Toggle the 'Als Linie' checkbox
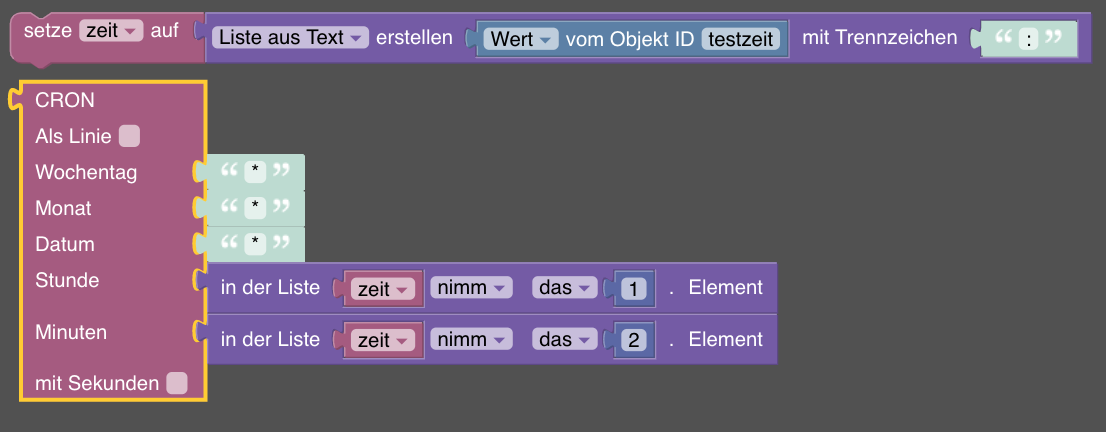The width and height of the screenshot is (1106, 432). pyautogui.click(x=129, y=136)
